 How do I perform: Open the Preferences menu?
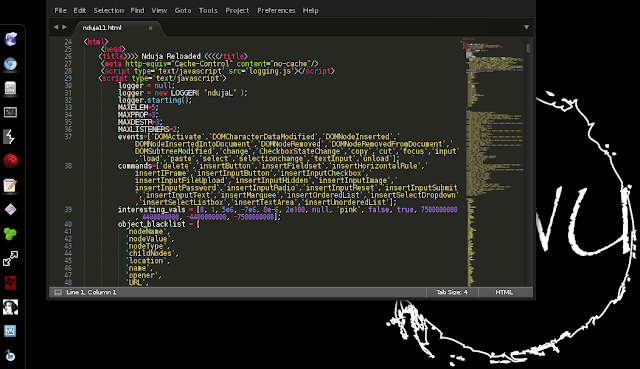coord(276,11)
